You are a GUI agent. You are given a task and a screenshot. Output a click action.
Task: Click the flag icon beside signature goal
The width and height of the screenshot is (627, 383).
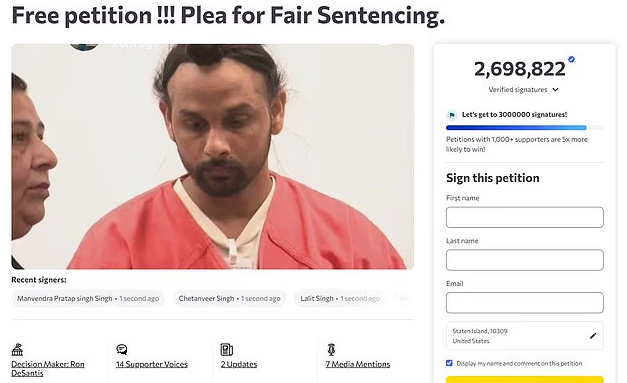point(452,115)
